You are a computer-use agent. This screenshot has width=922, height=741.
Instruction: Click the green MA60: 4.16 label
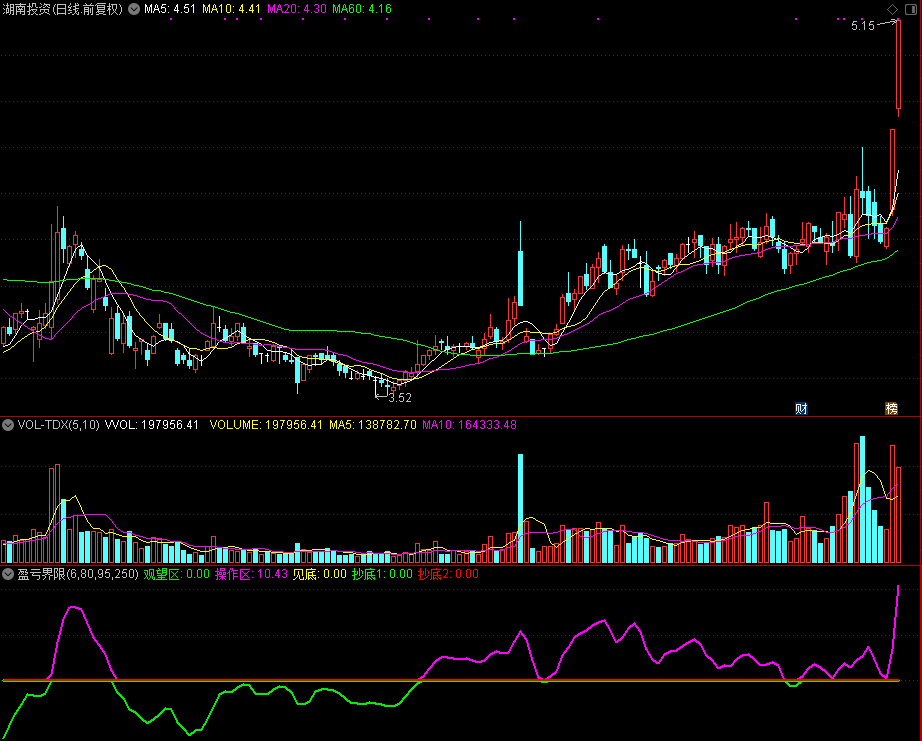point(362,9)
